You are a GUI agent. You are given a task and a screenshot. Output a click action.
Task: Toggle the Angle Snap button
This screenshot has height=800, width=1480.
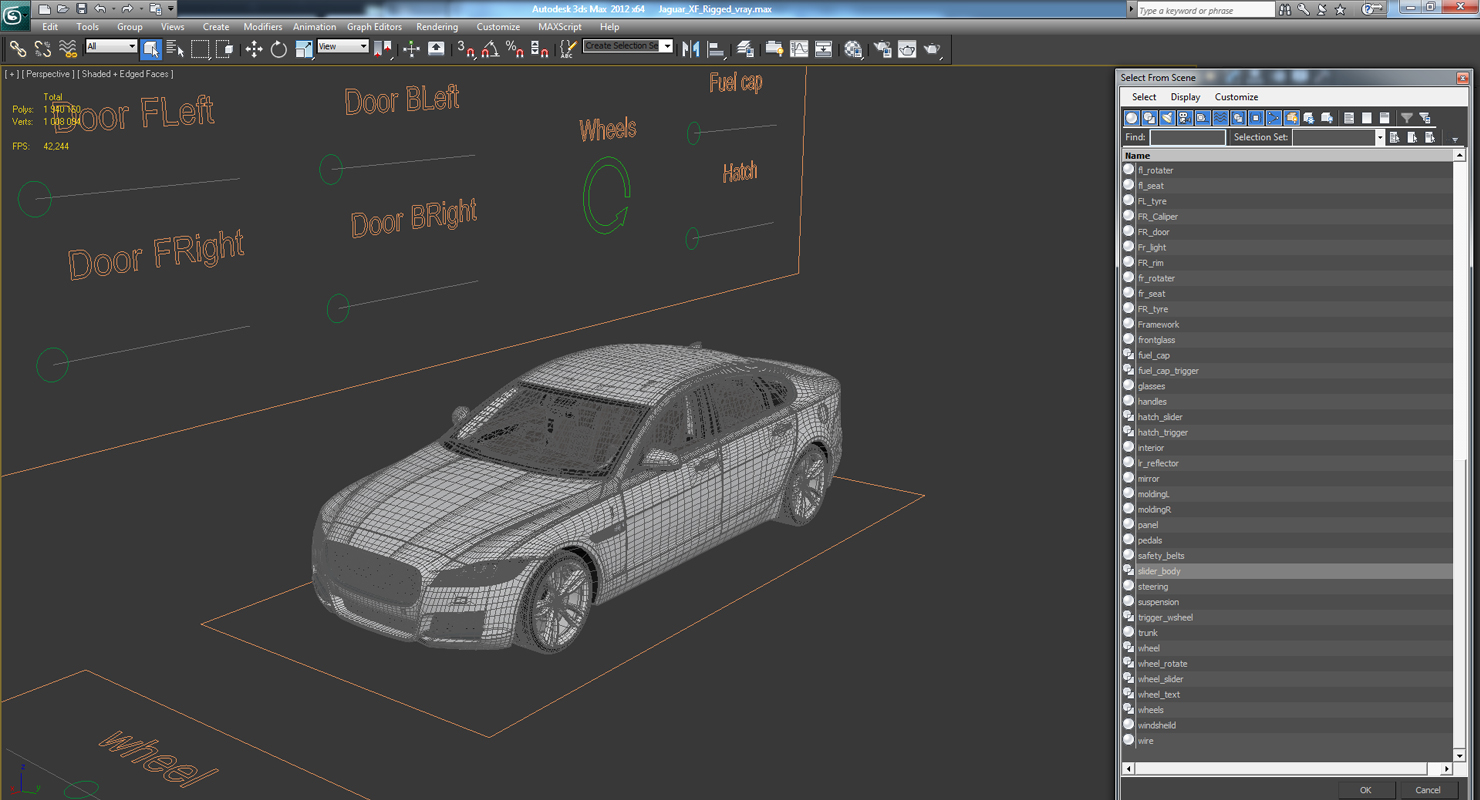tap(490, 48)
